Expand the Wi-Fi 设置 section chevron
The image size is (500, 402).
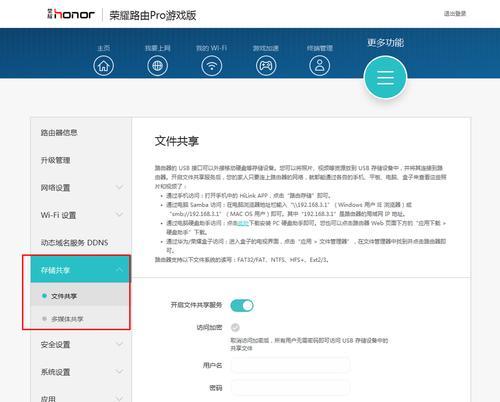coord(120,215)
